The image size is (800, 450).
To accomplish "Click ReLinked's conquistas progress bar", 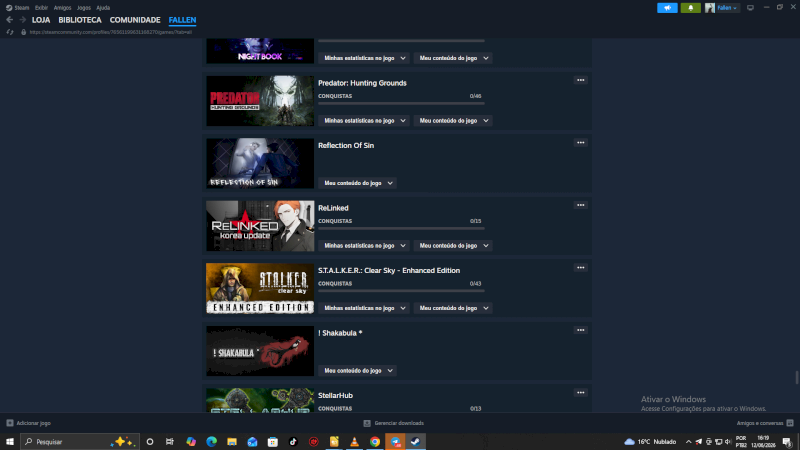I will (x=401, y=228).
